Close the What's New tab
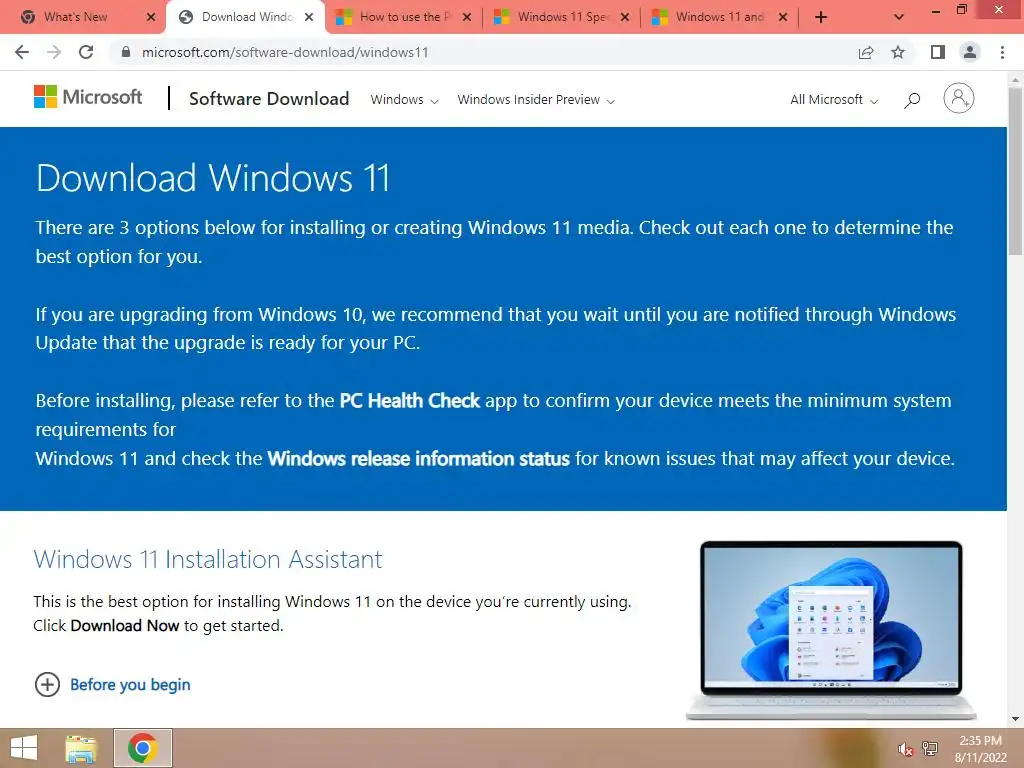This screenshot has width=1024, height=768. click(151, 18)
